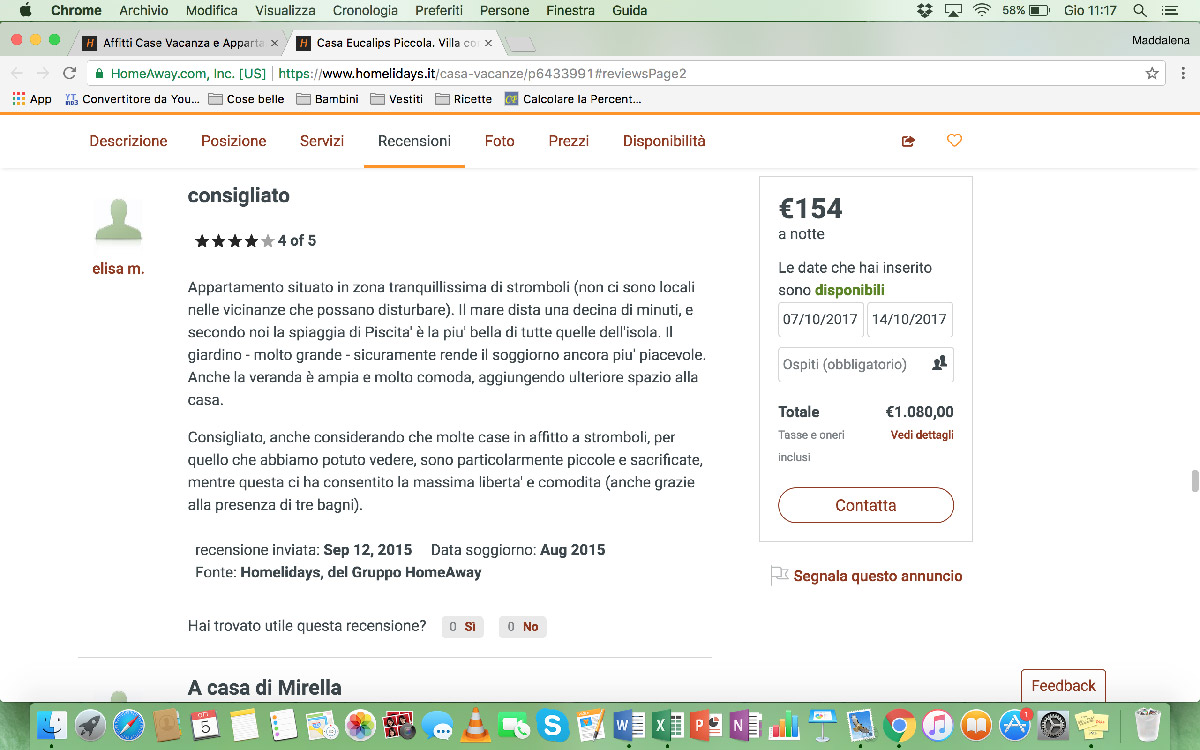Open the check-in date 07/10/2017 picker
This screenshot has height=750, width=1200.
pos(820,319)
